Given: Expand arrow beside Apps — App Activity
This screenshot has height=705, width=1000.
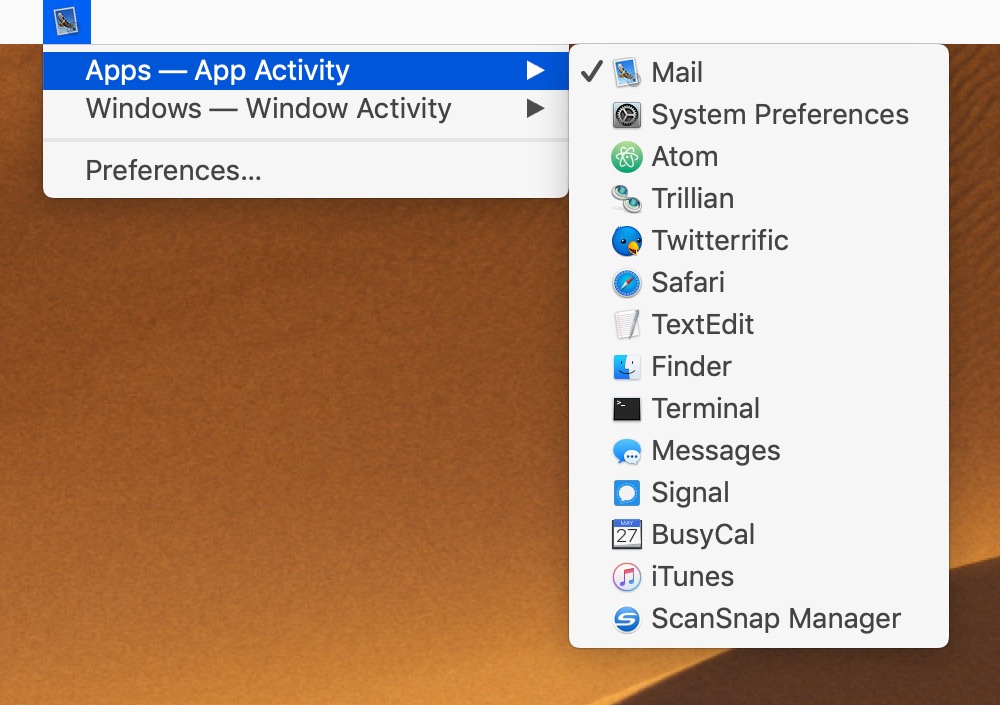Looking at the screenshot, I should (535, 70).
